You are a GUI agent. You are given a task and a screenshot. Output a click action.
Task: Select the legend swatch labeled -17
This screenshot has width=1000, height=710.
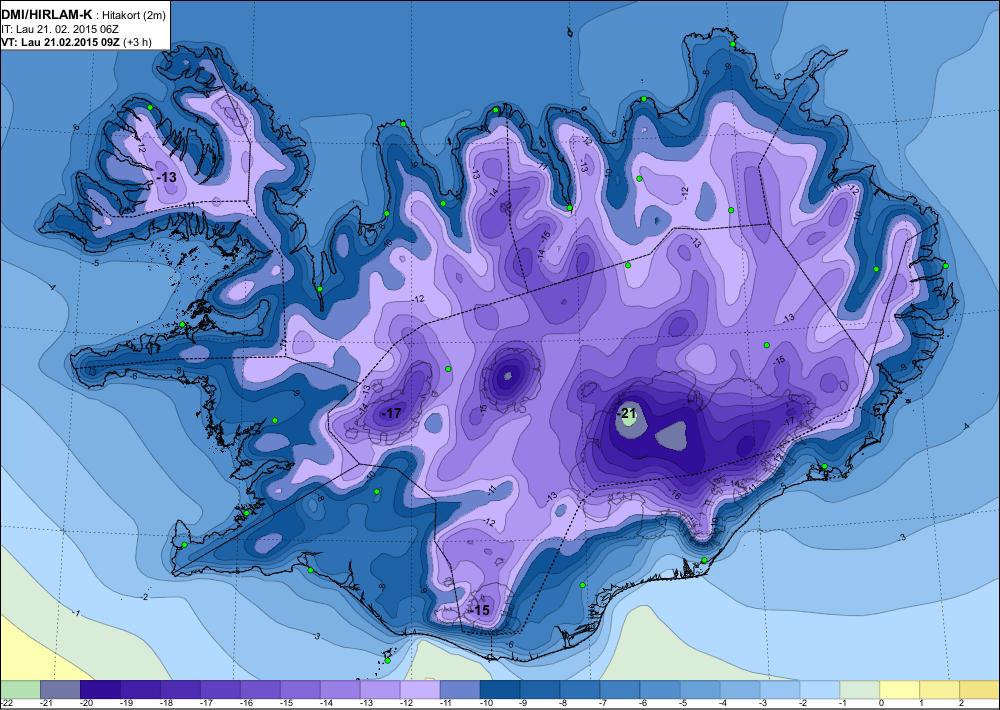pyautogui.click(x=220, y=689)
